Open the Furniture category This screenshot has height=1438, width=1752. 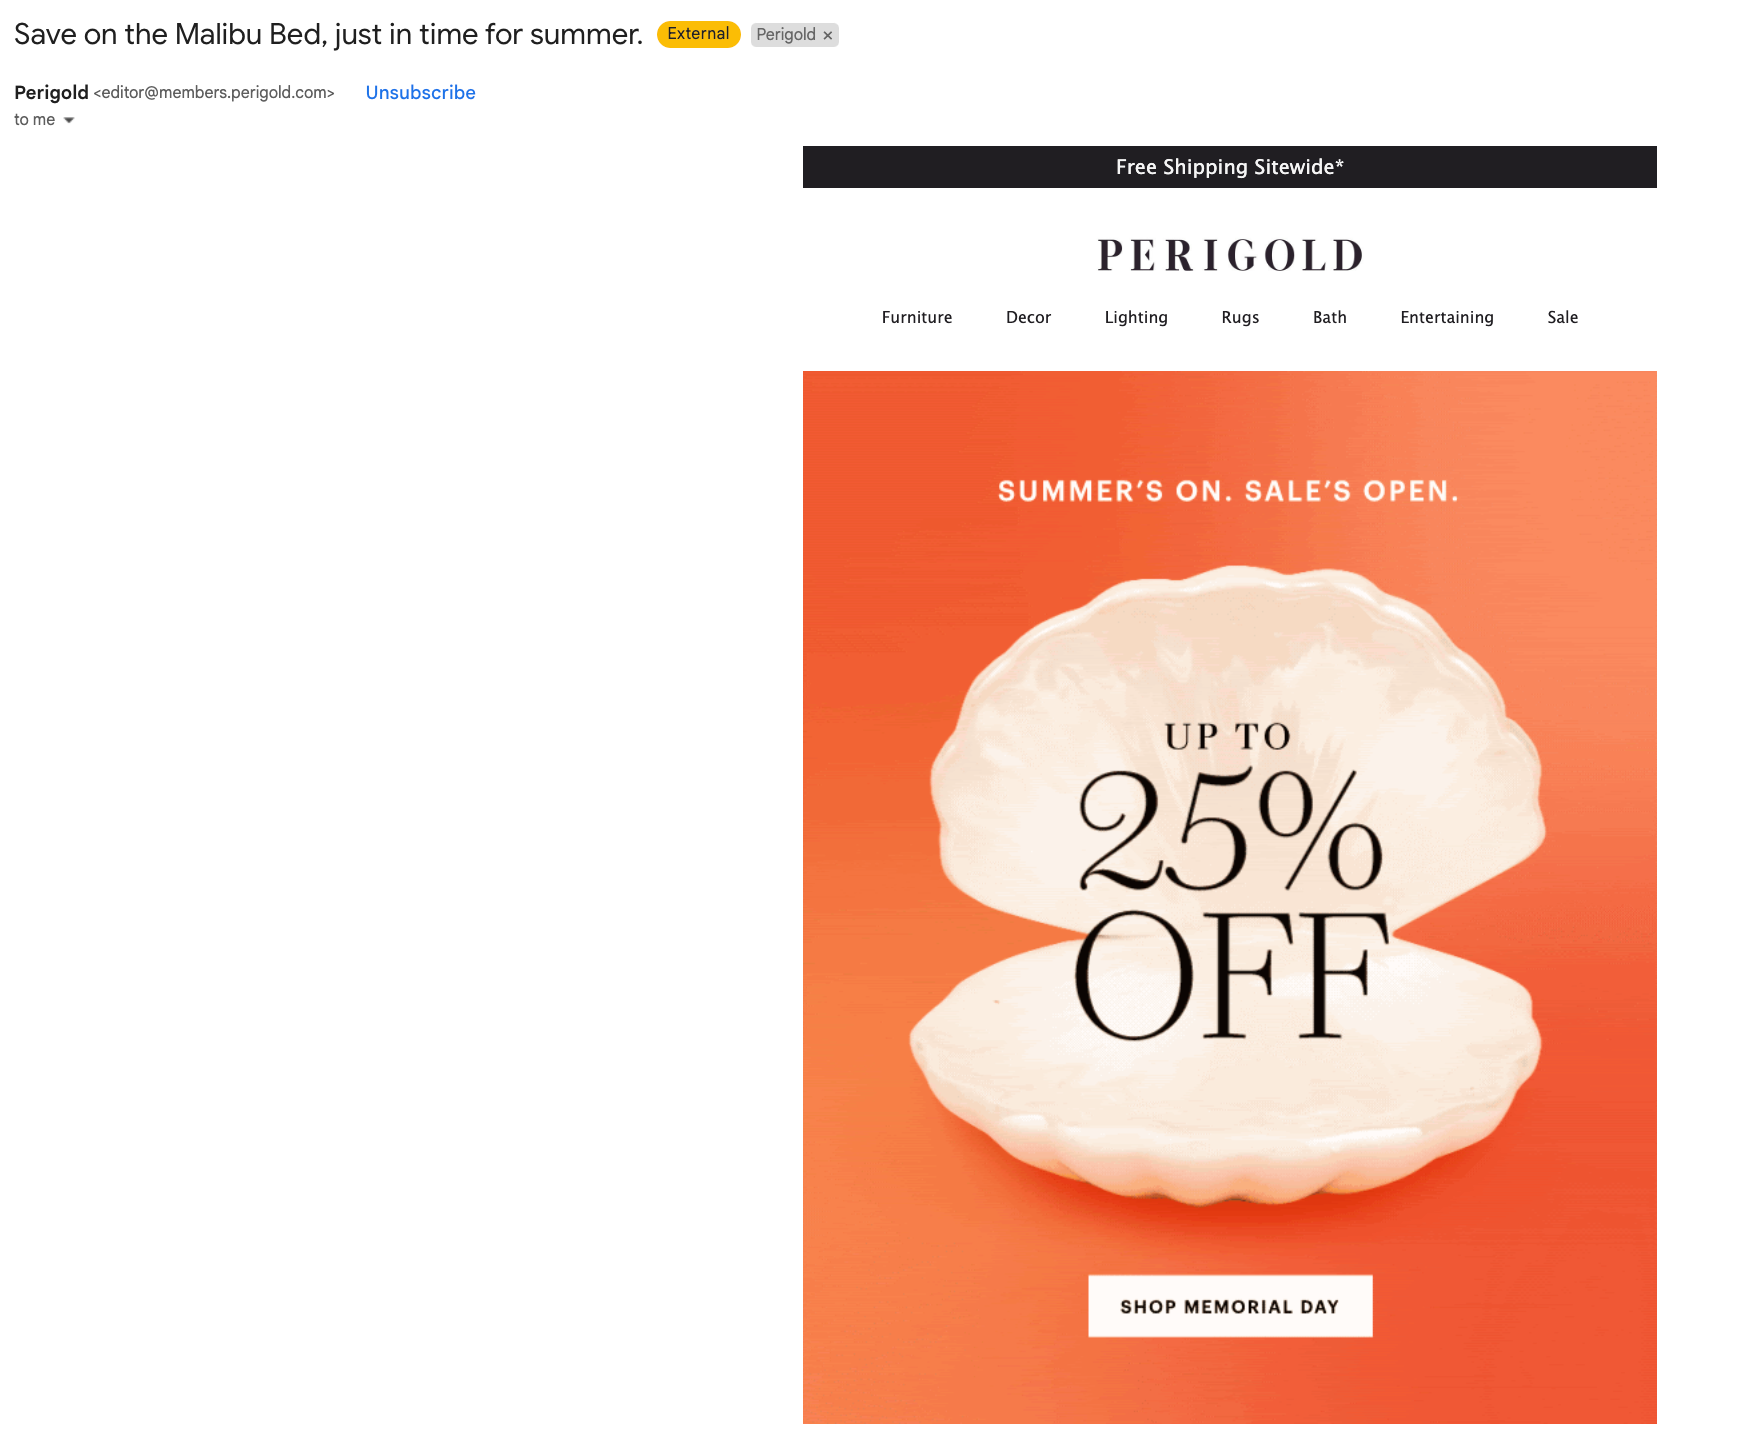[916, 317]
